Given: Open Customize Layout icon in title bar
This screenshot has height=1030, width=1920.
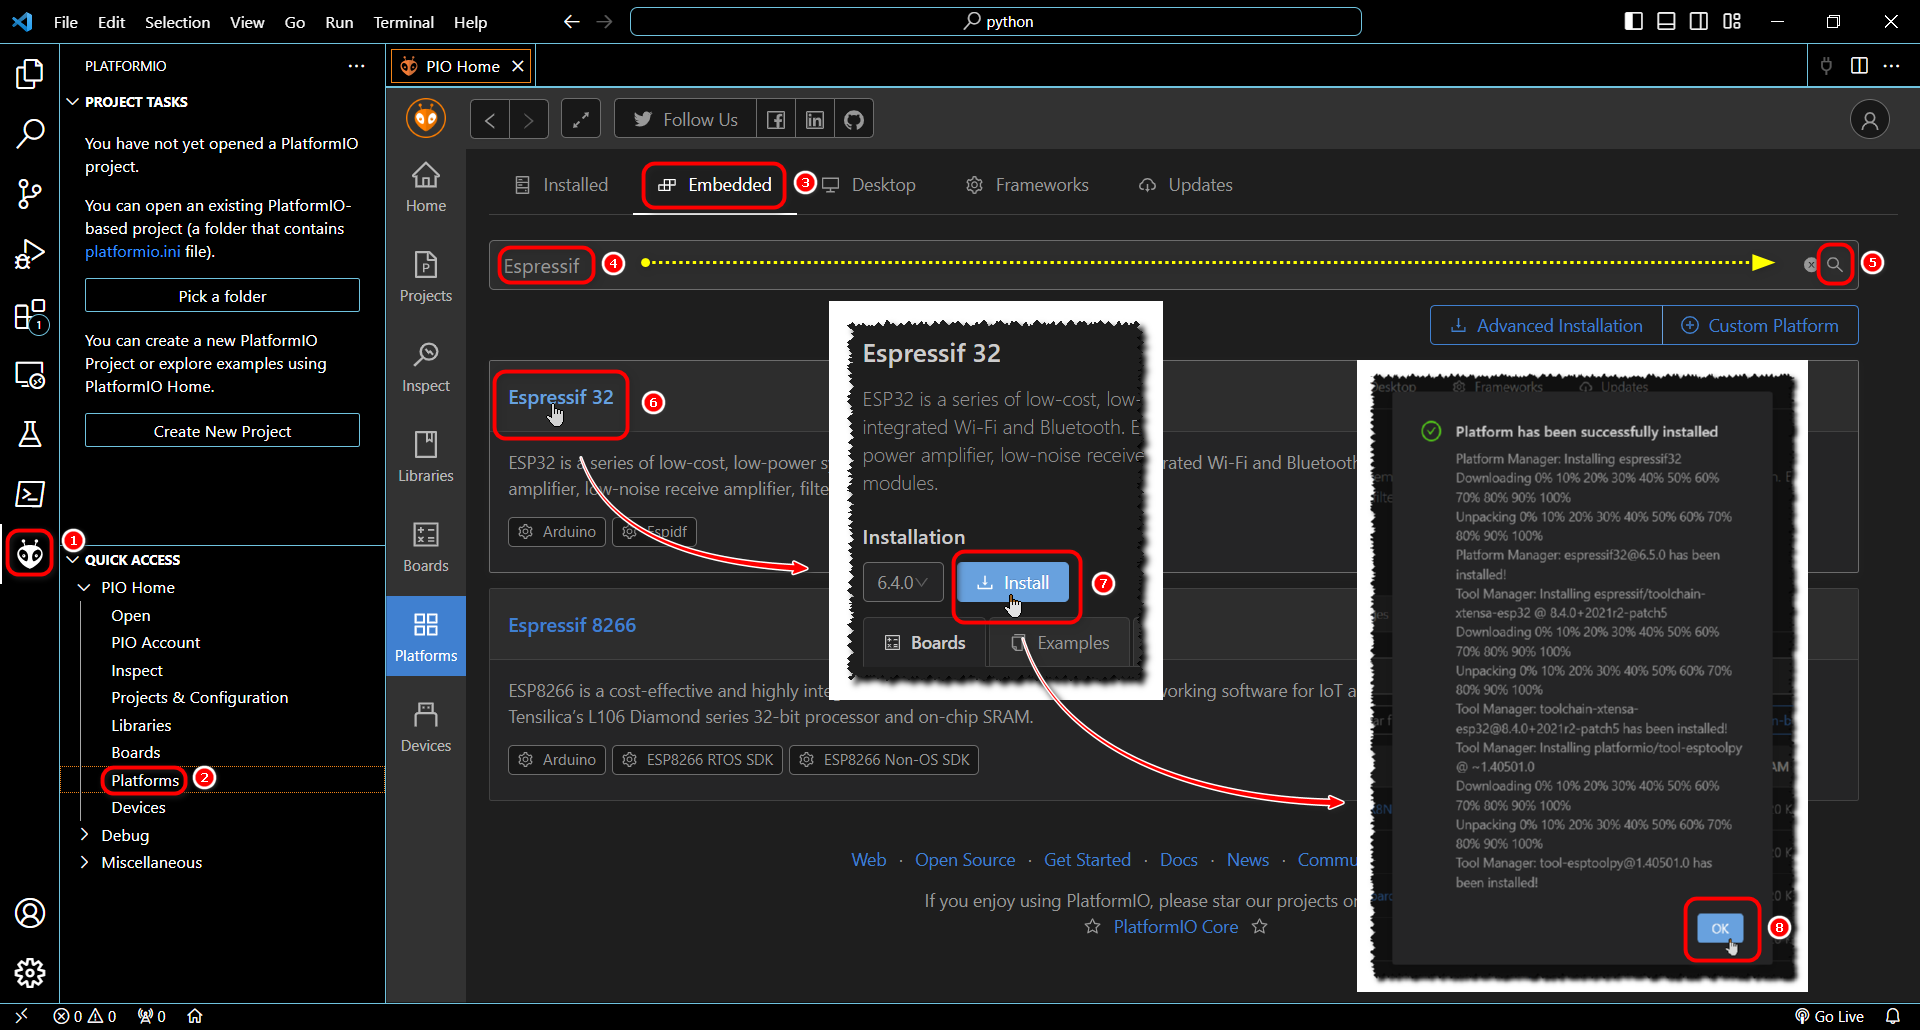Looking at the screenshot, I should (x=1732, y=21).
